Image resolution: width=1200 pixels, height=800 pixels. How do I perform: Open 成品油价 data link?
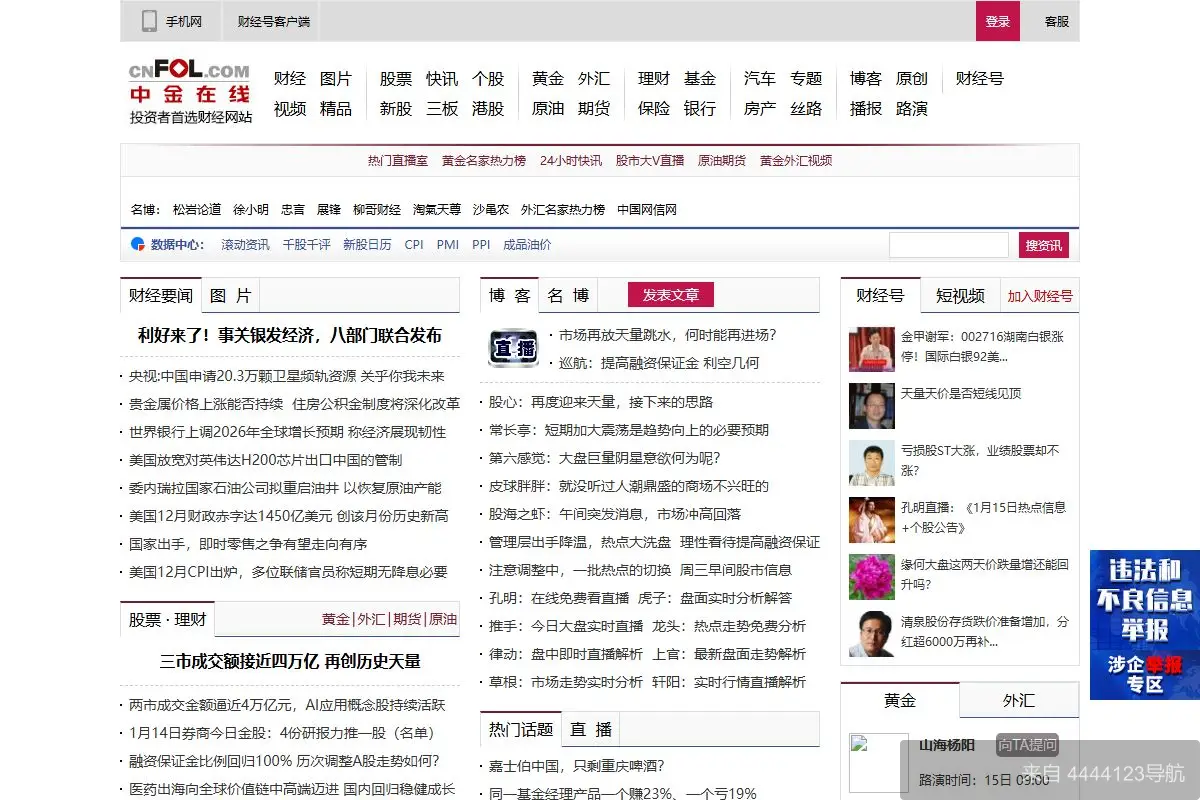(527, 244)
